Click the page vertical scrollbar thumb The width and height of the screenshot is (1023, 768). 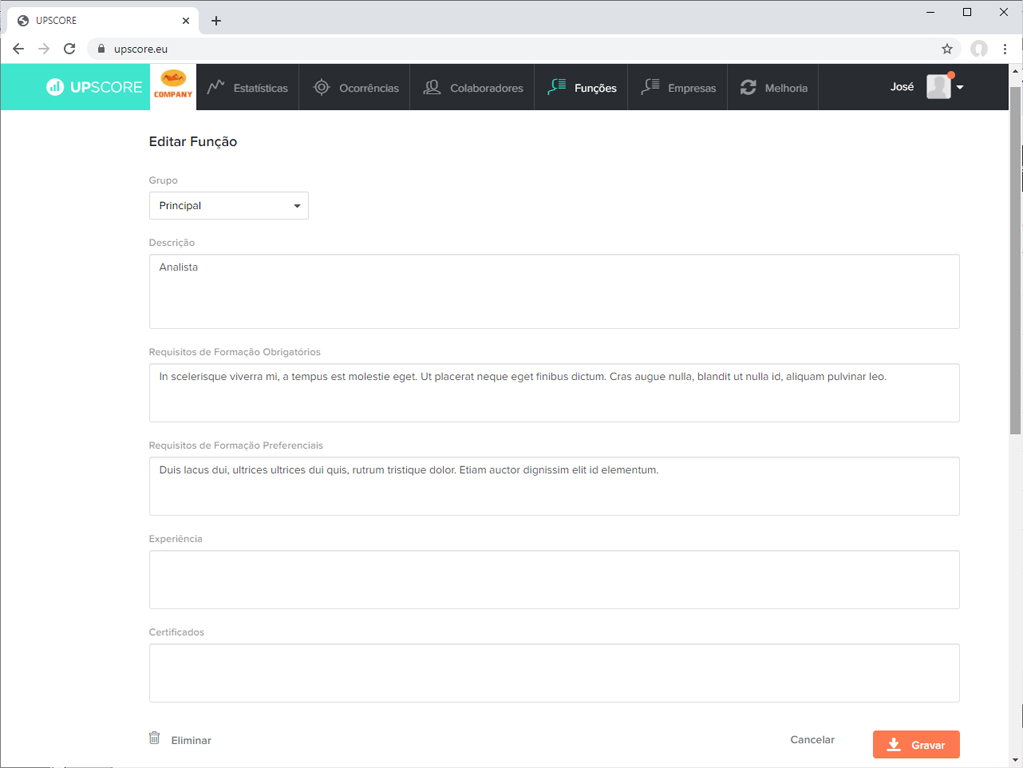coord(1015,260)
